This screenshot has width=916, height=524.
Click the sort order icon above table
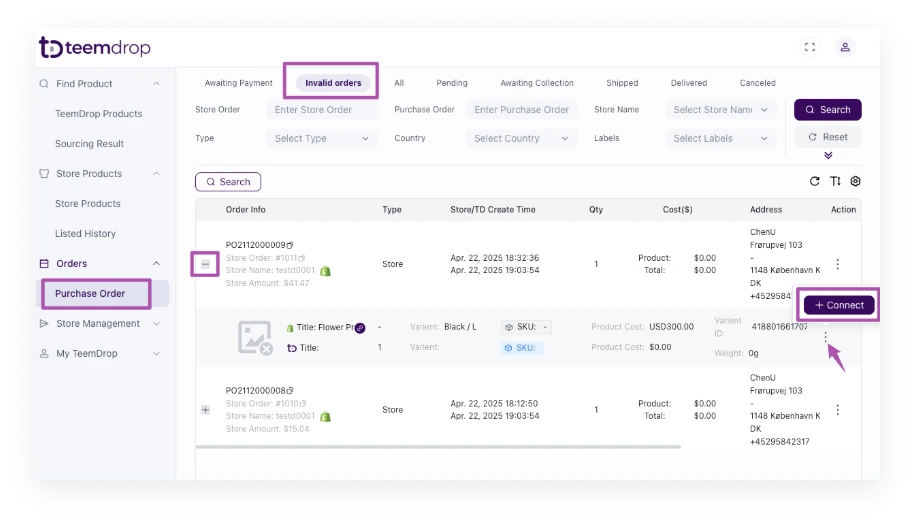(x=835, y=182)
